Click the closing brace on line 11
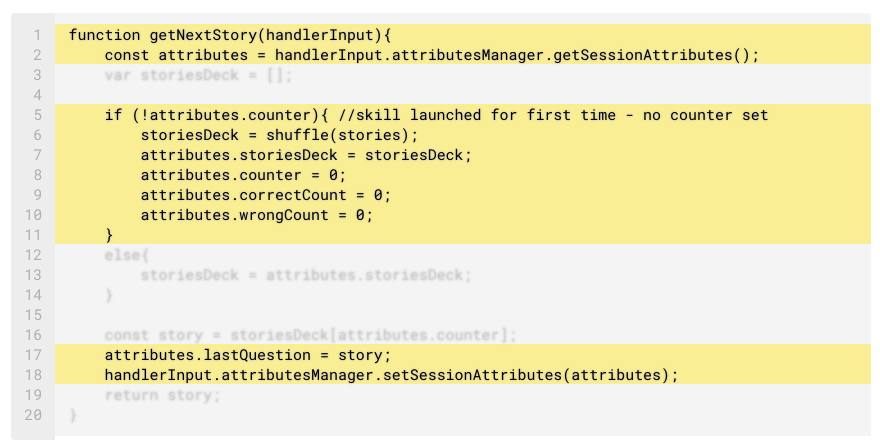This screenshot has height=447, width=880. coord(109,235)
